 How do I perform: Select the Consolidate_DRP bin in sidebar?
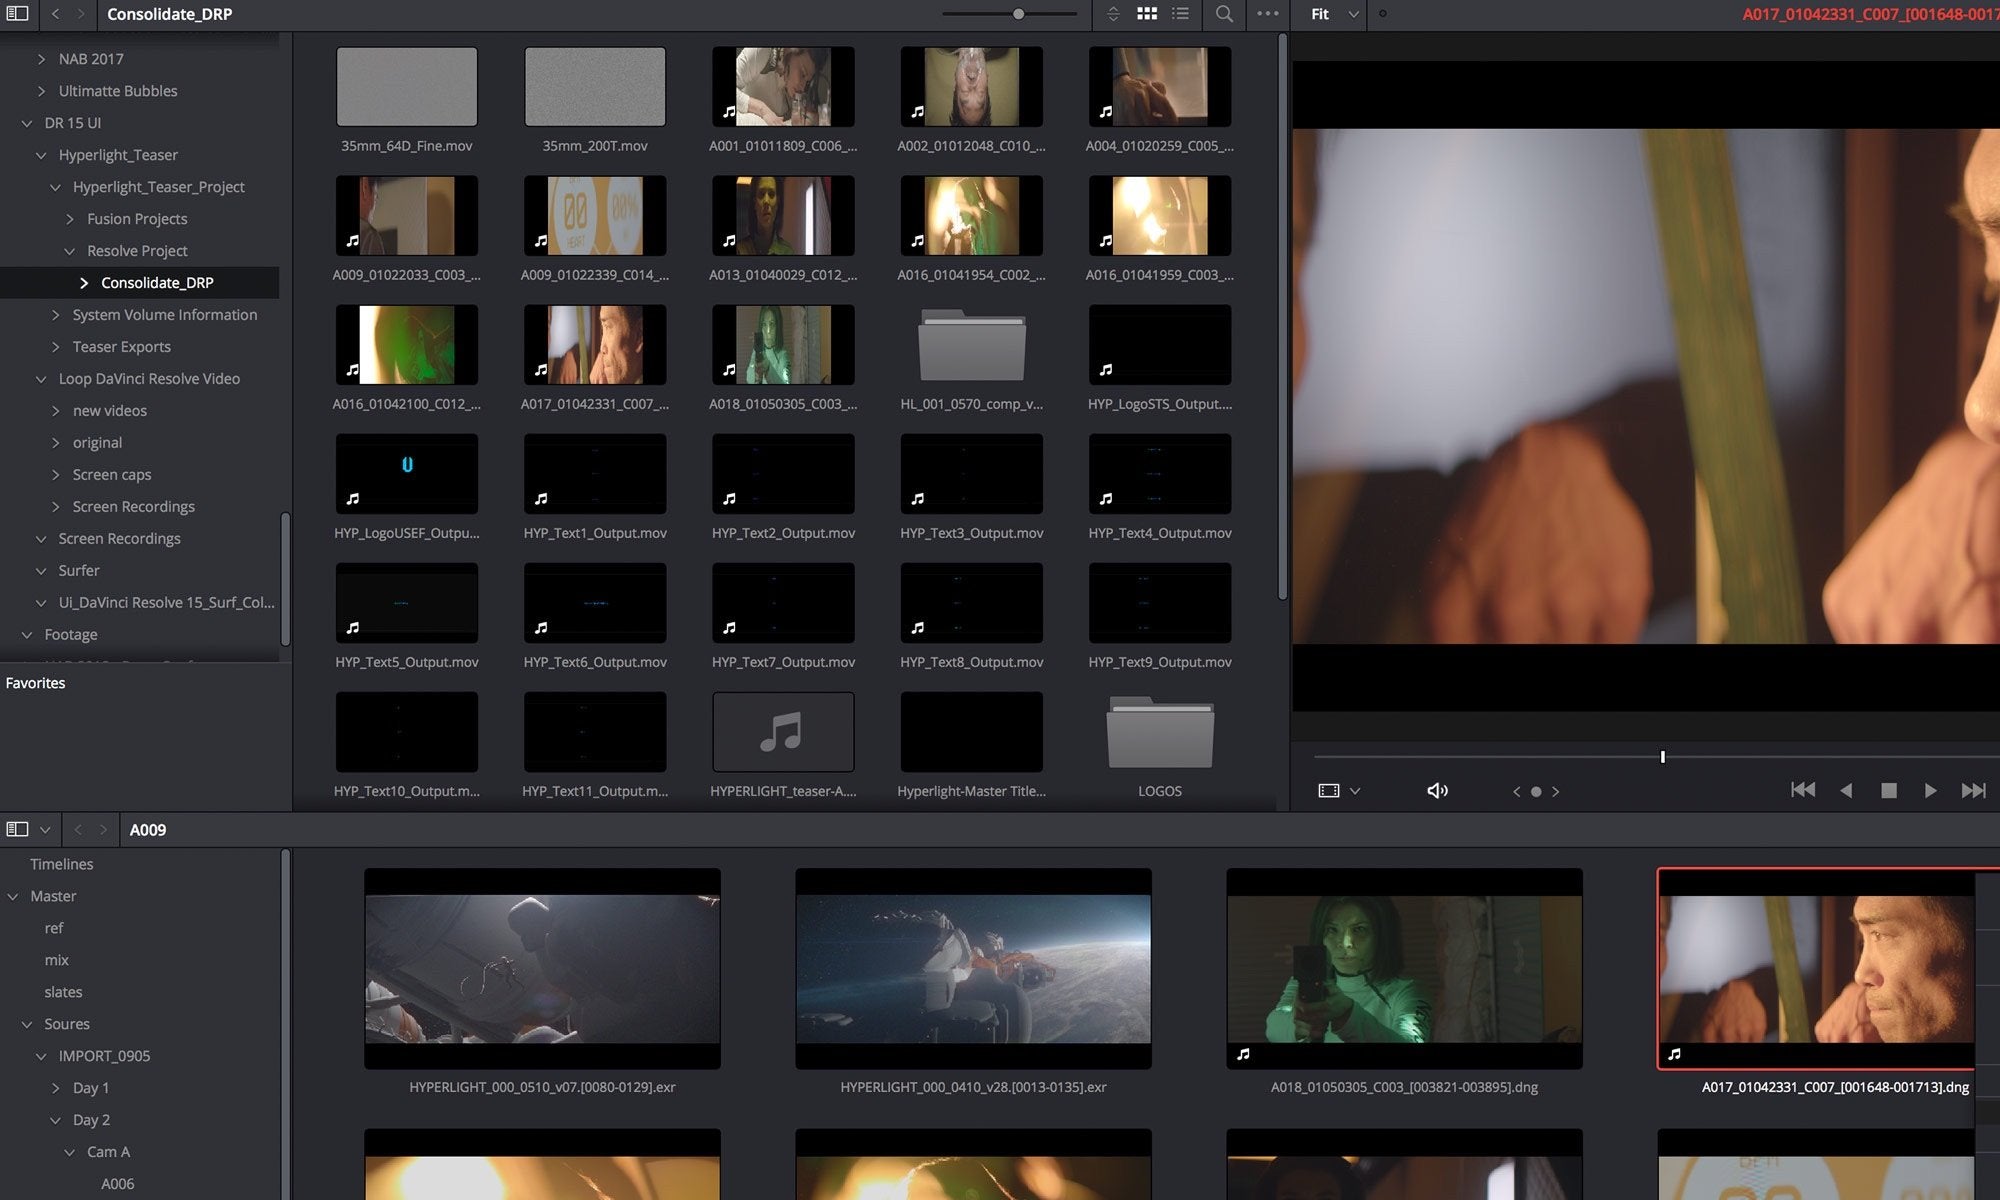157,281
